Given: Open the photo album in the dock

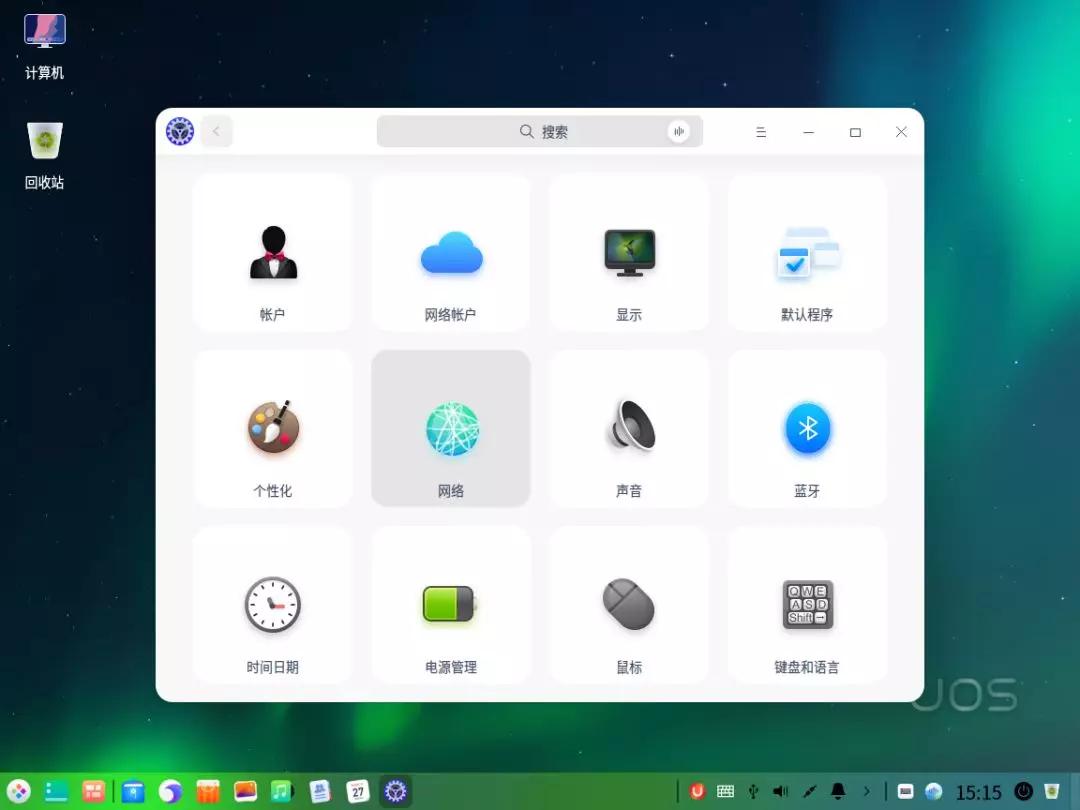Looking at the screenshot, I should [x=245, y=791].
